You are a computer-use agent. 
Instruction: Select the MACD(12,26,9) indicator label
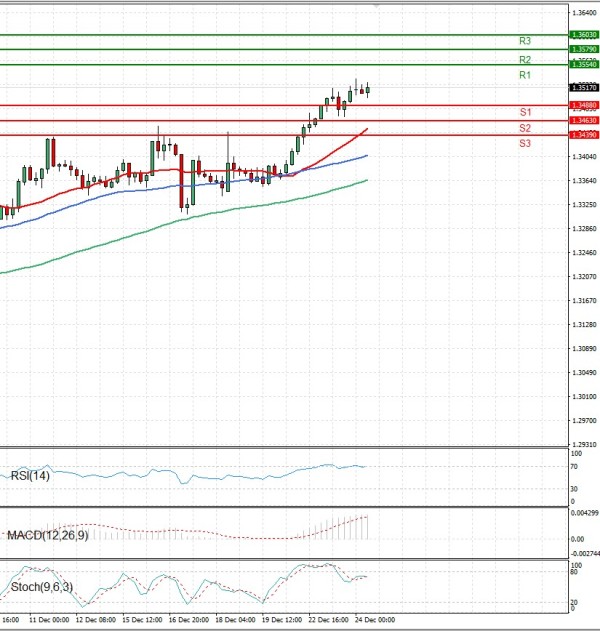coord(47,536)
